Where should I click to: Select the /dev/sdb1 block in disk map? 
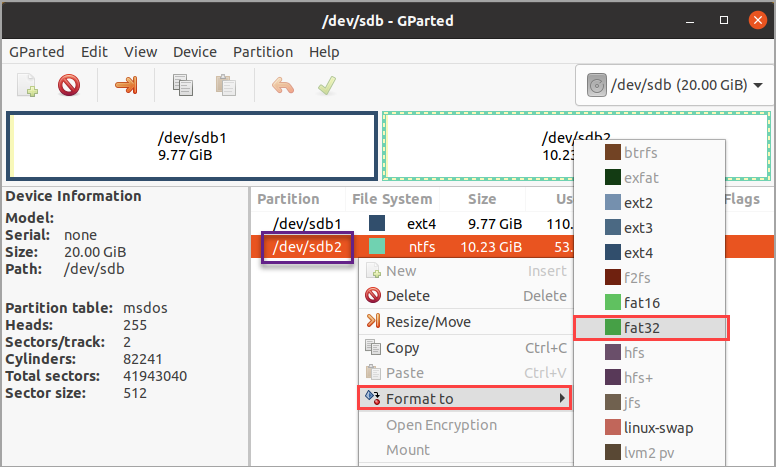(x=192, y=146)
